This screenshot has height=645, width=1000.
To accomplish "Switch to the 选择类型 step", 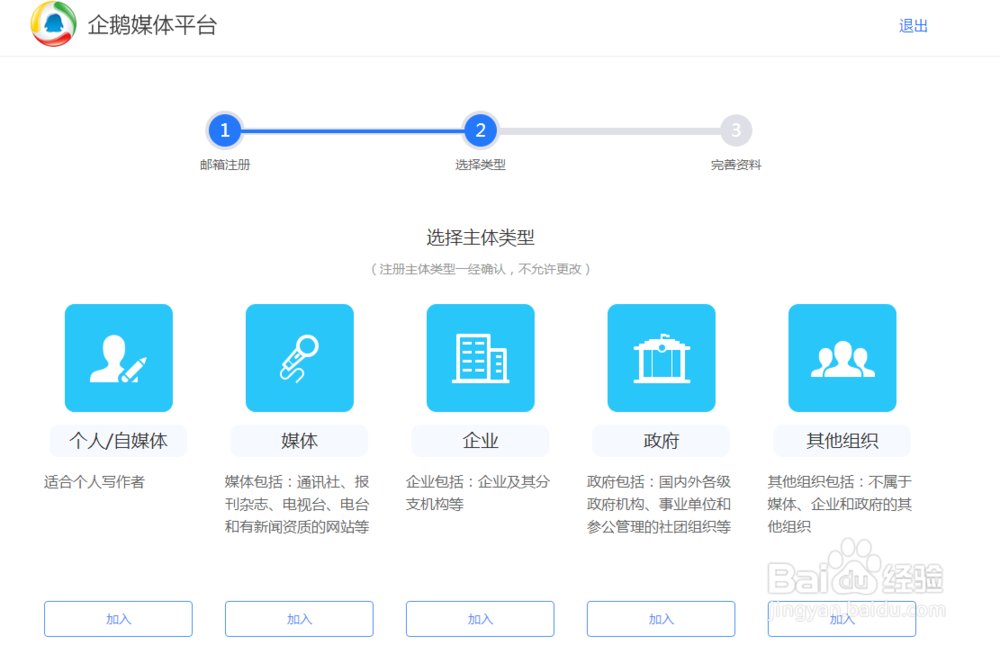I will coord(480,130).
